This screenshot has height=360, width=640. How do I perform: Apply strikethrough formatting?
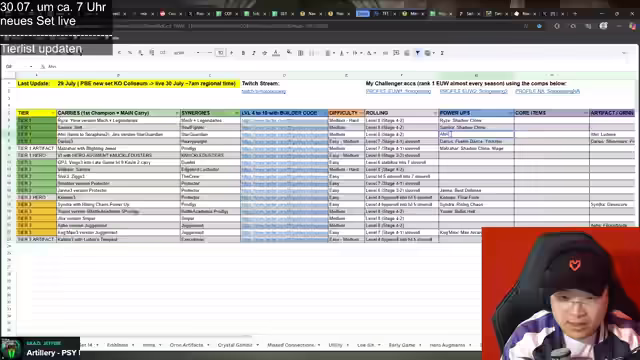pos(264,53)
